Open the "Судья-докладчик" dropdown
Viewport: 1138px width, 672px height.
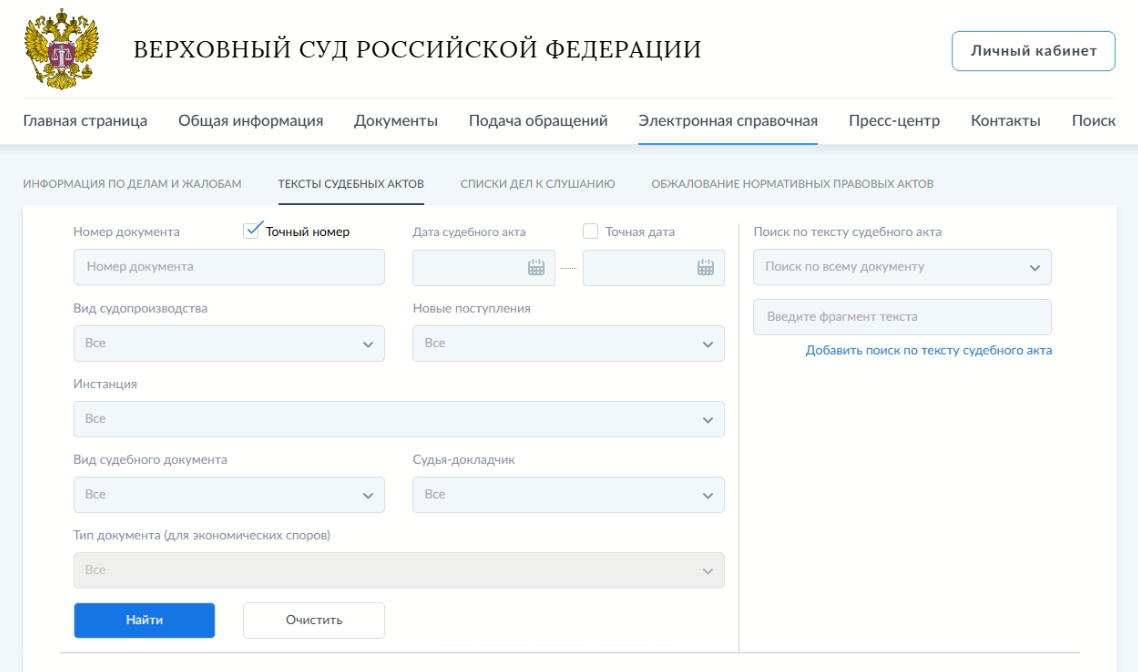click(568, 494)
